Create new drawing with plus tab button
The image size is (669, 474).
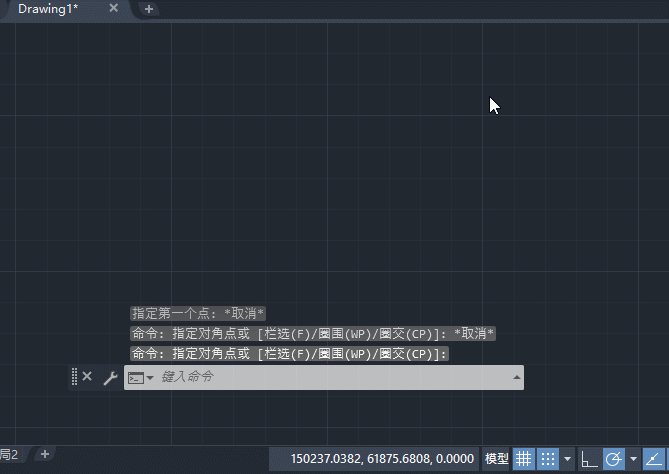[x=149, y=9]
